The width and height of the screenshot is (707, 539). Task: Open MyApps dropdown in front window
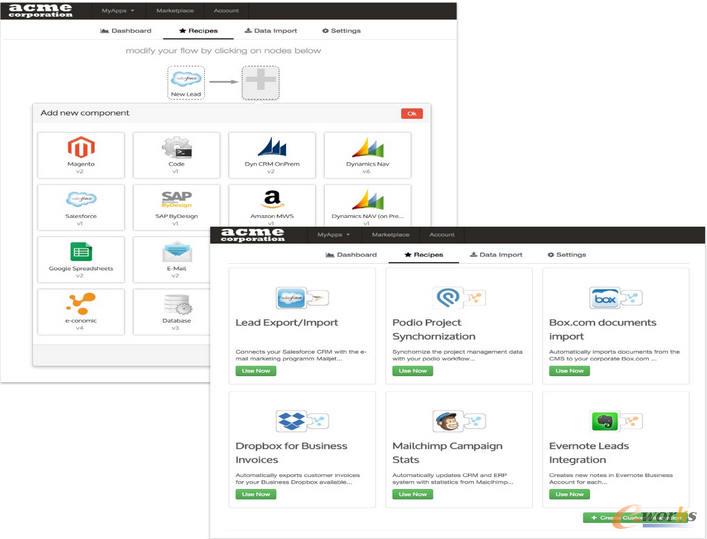(x=332, y=234)
